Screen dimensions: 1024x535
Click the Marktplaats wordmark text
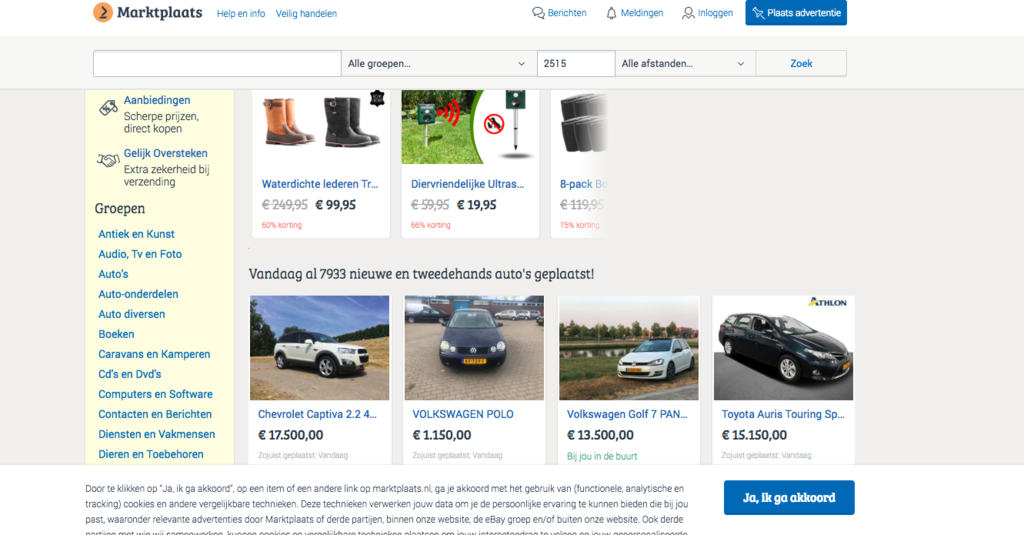[x=159, y=12]
